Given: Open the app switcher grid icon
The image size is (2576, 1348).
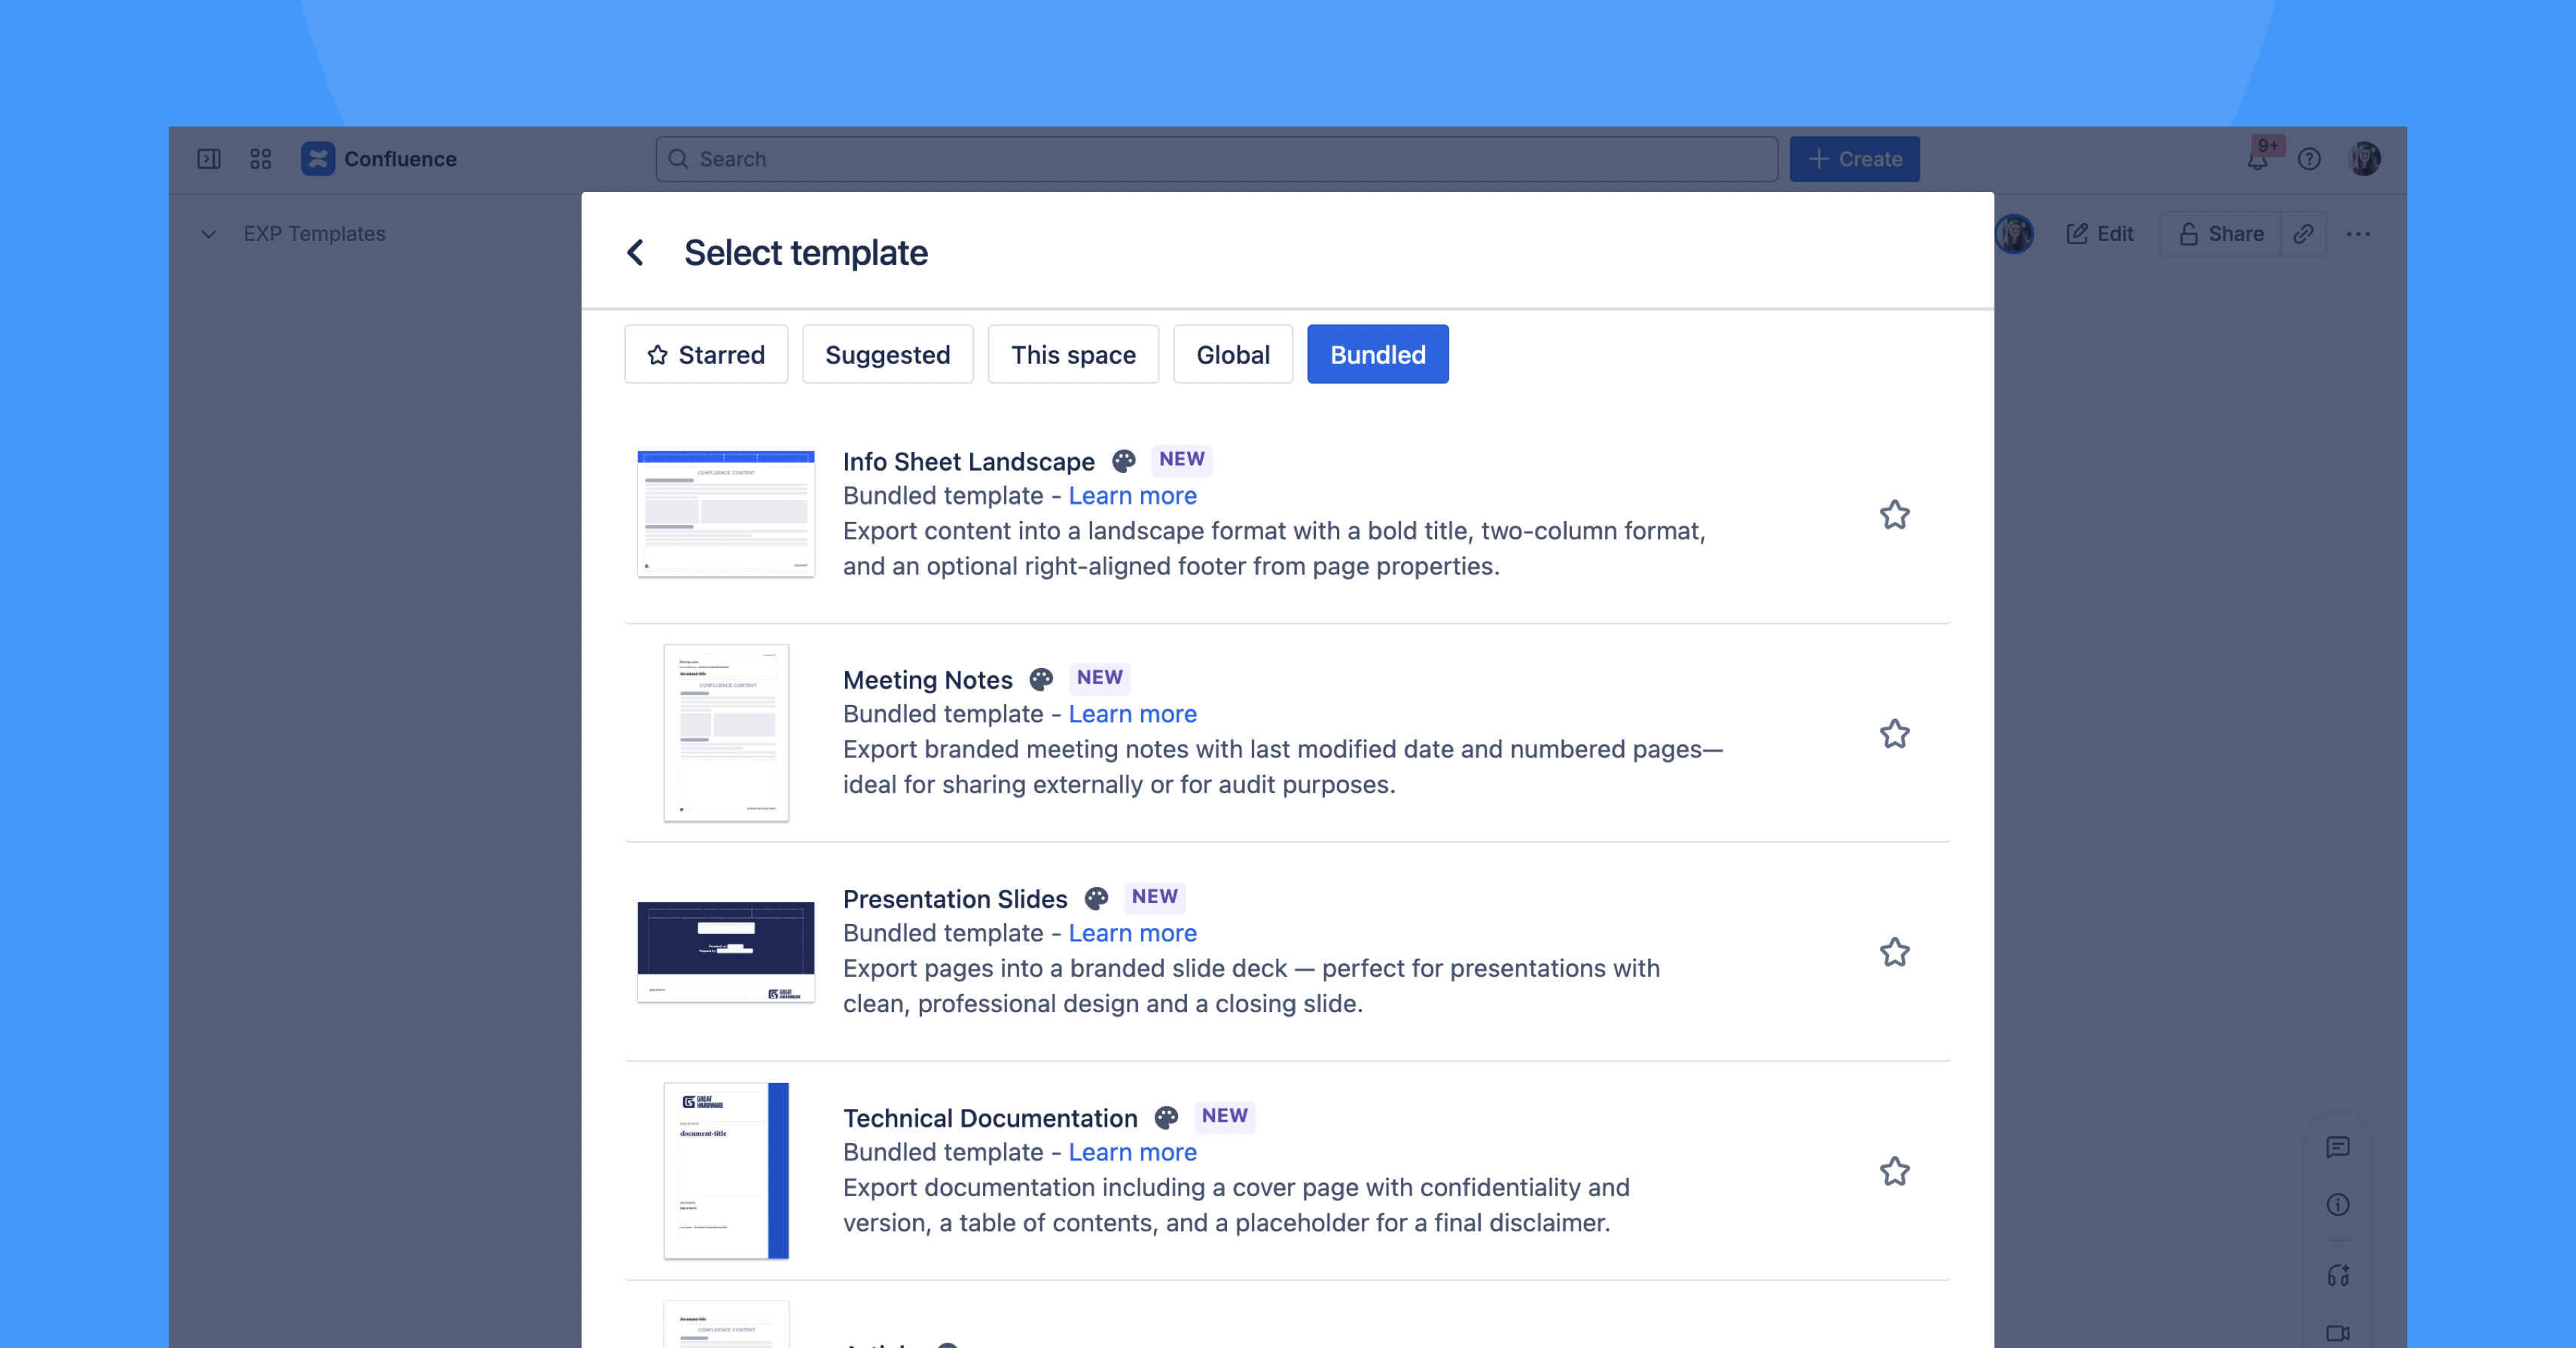Looking at the screenshot, I should coord(261,159).
